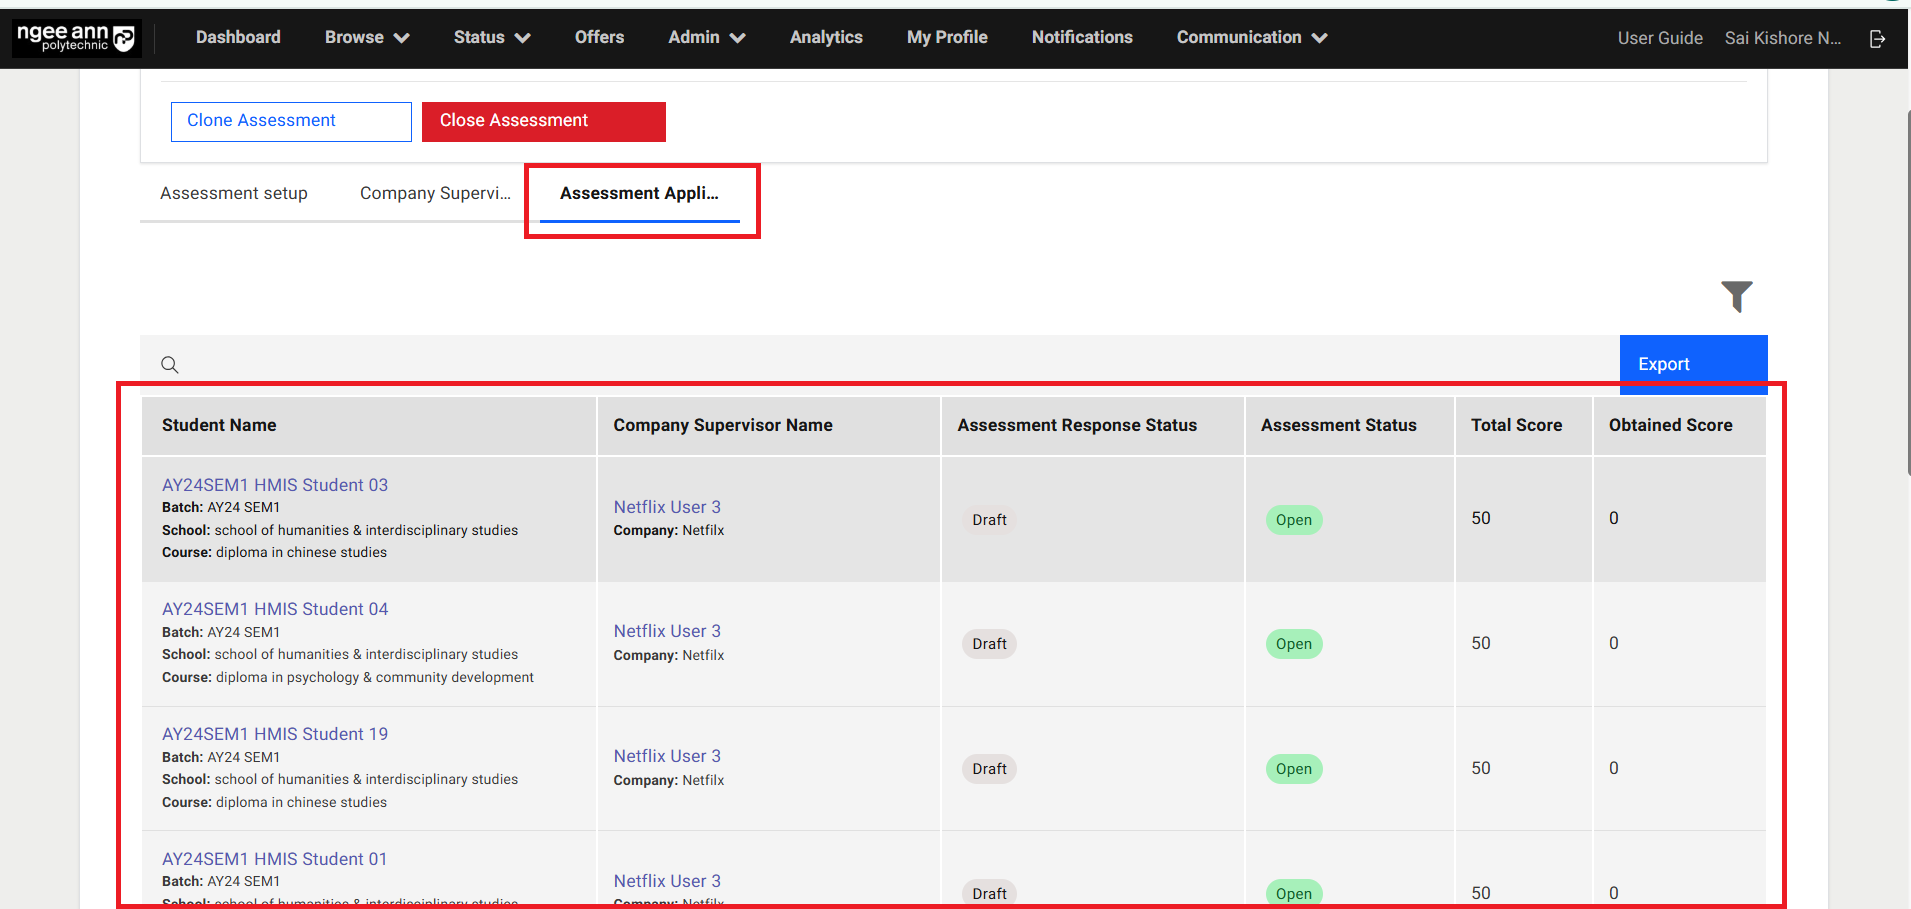1911x909 pixels.
Task: Expand the Browse dropdown menu
Action: [x=366, y=38]
